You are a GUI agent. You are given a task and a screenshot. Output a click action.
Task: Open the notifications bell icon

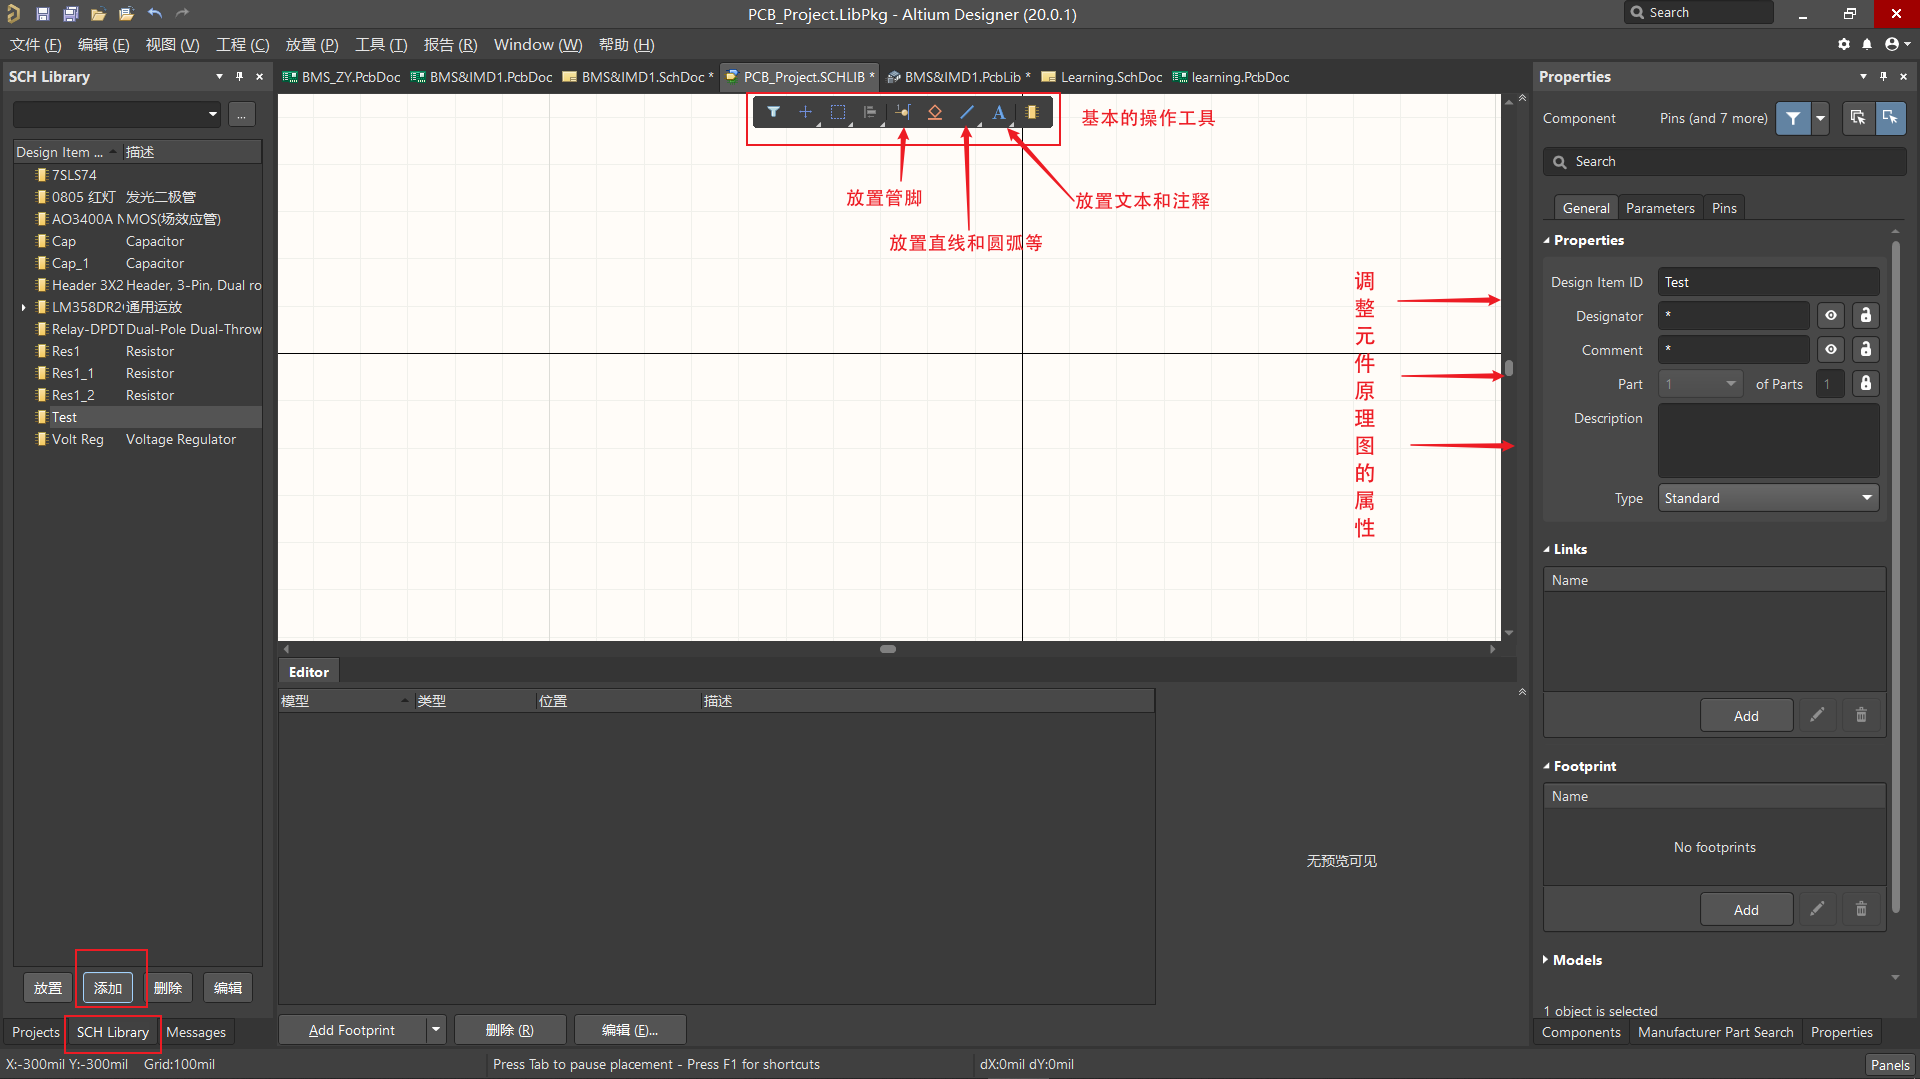pyautogui.click(x=1867, y=44)
